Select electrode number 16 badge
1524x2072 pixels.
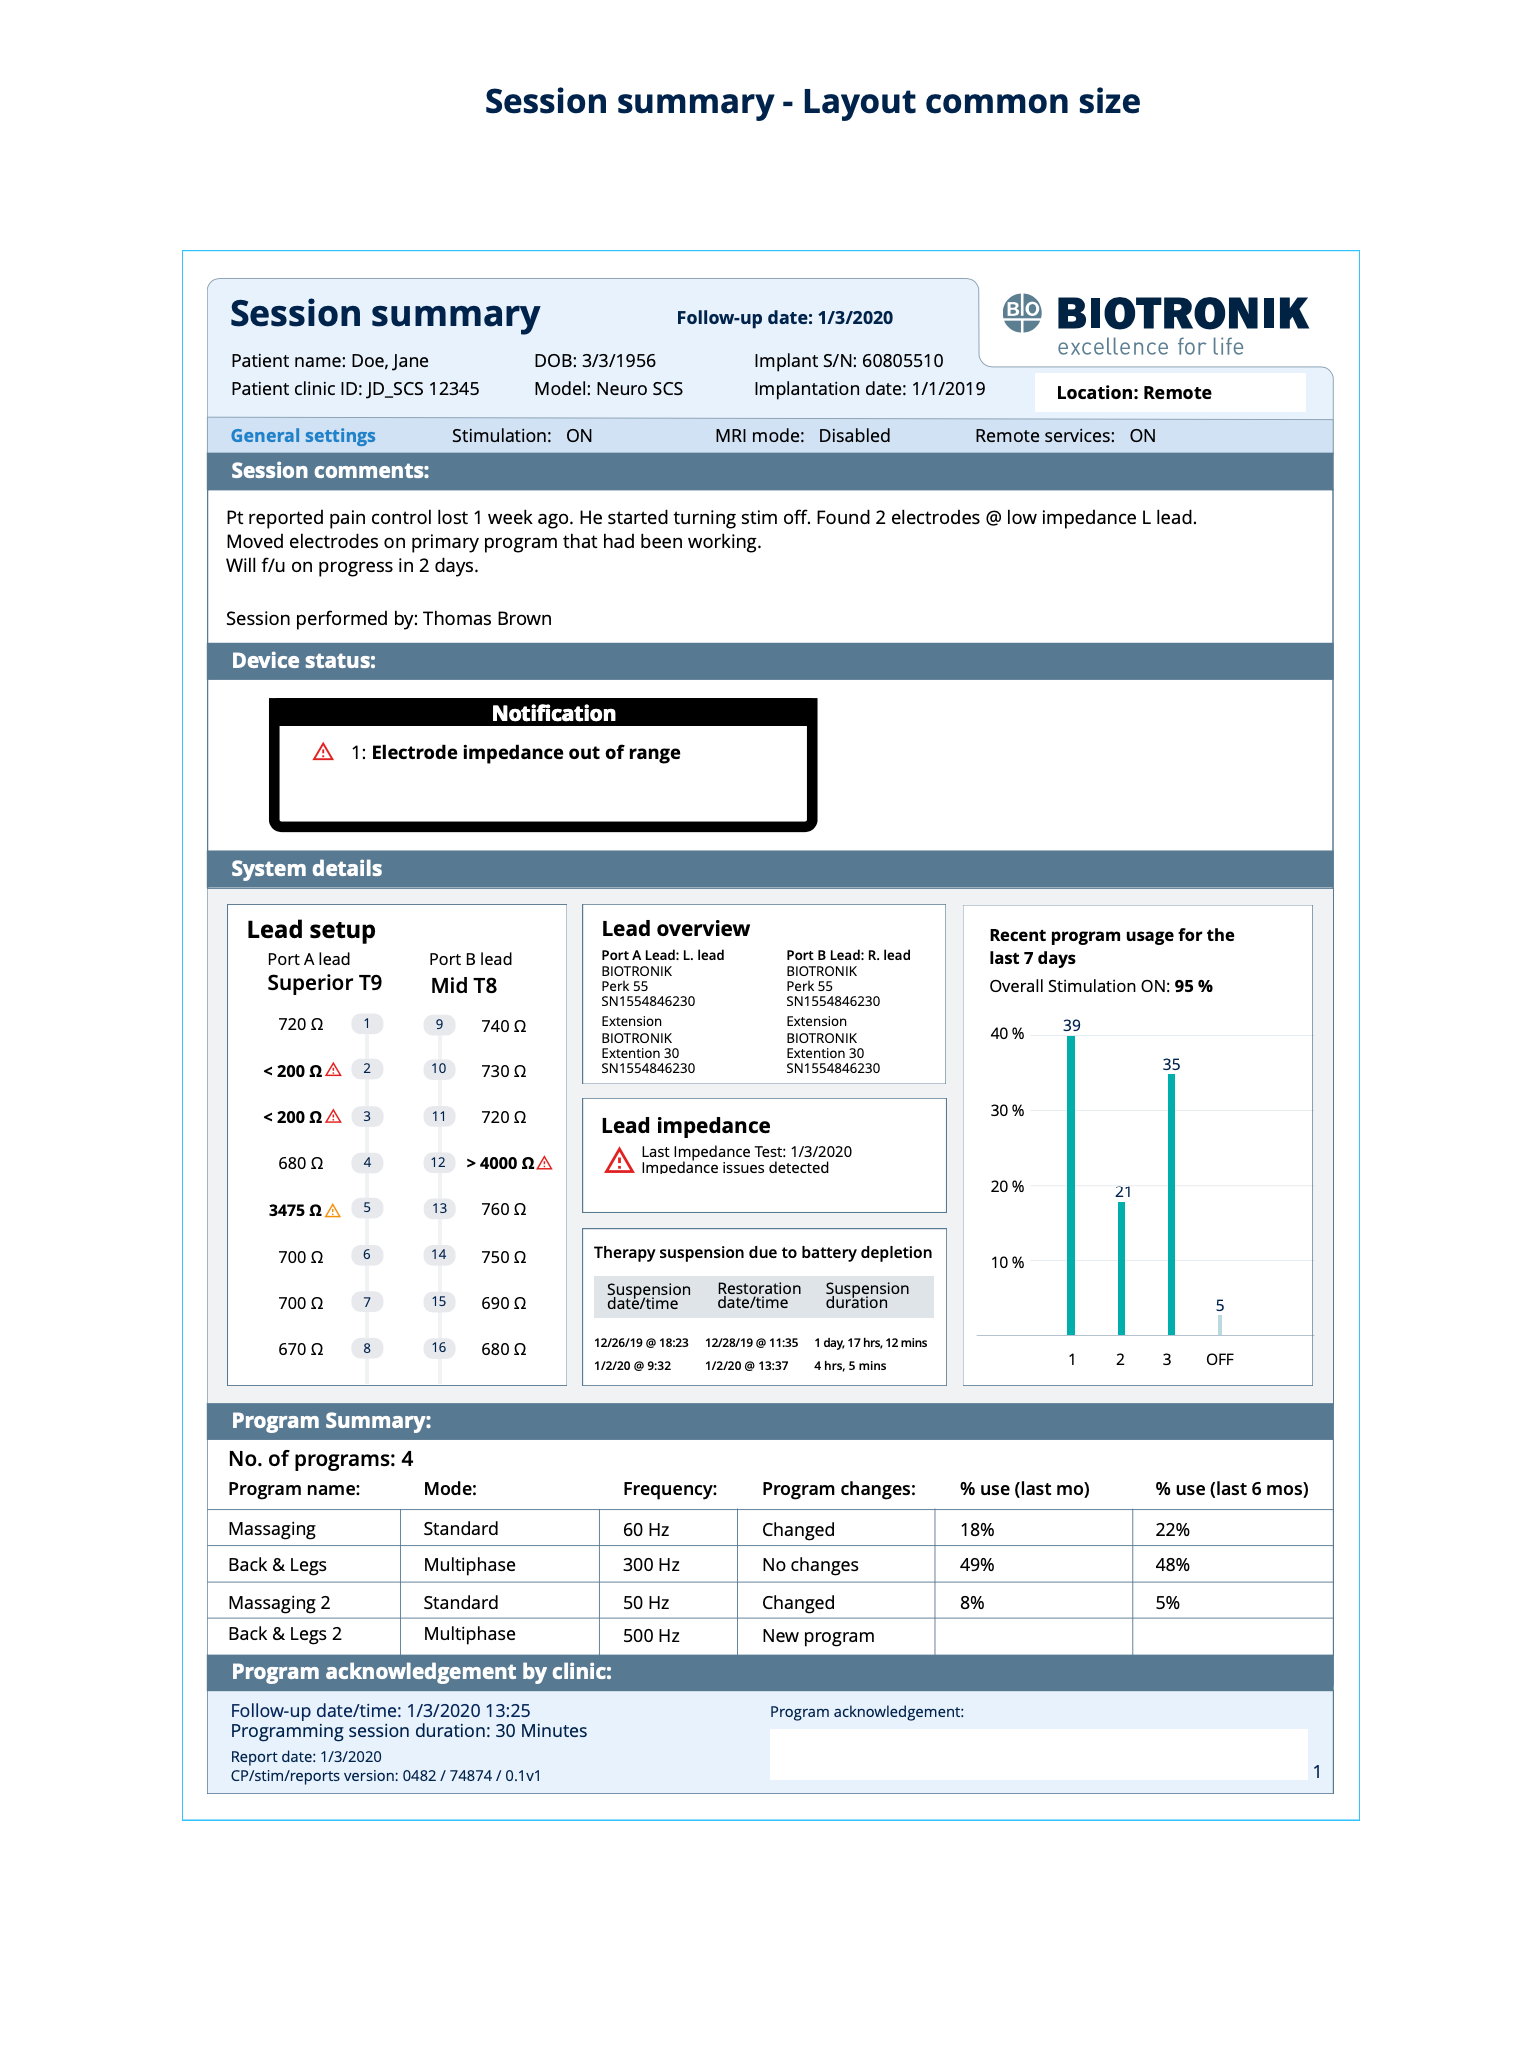coord(439,1347)
